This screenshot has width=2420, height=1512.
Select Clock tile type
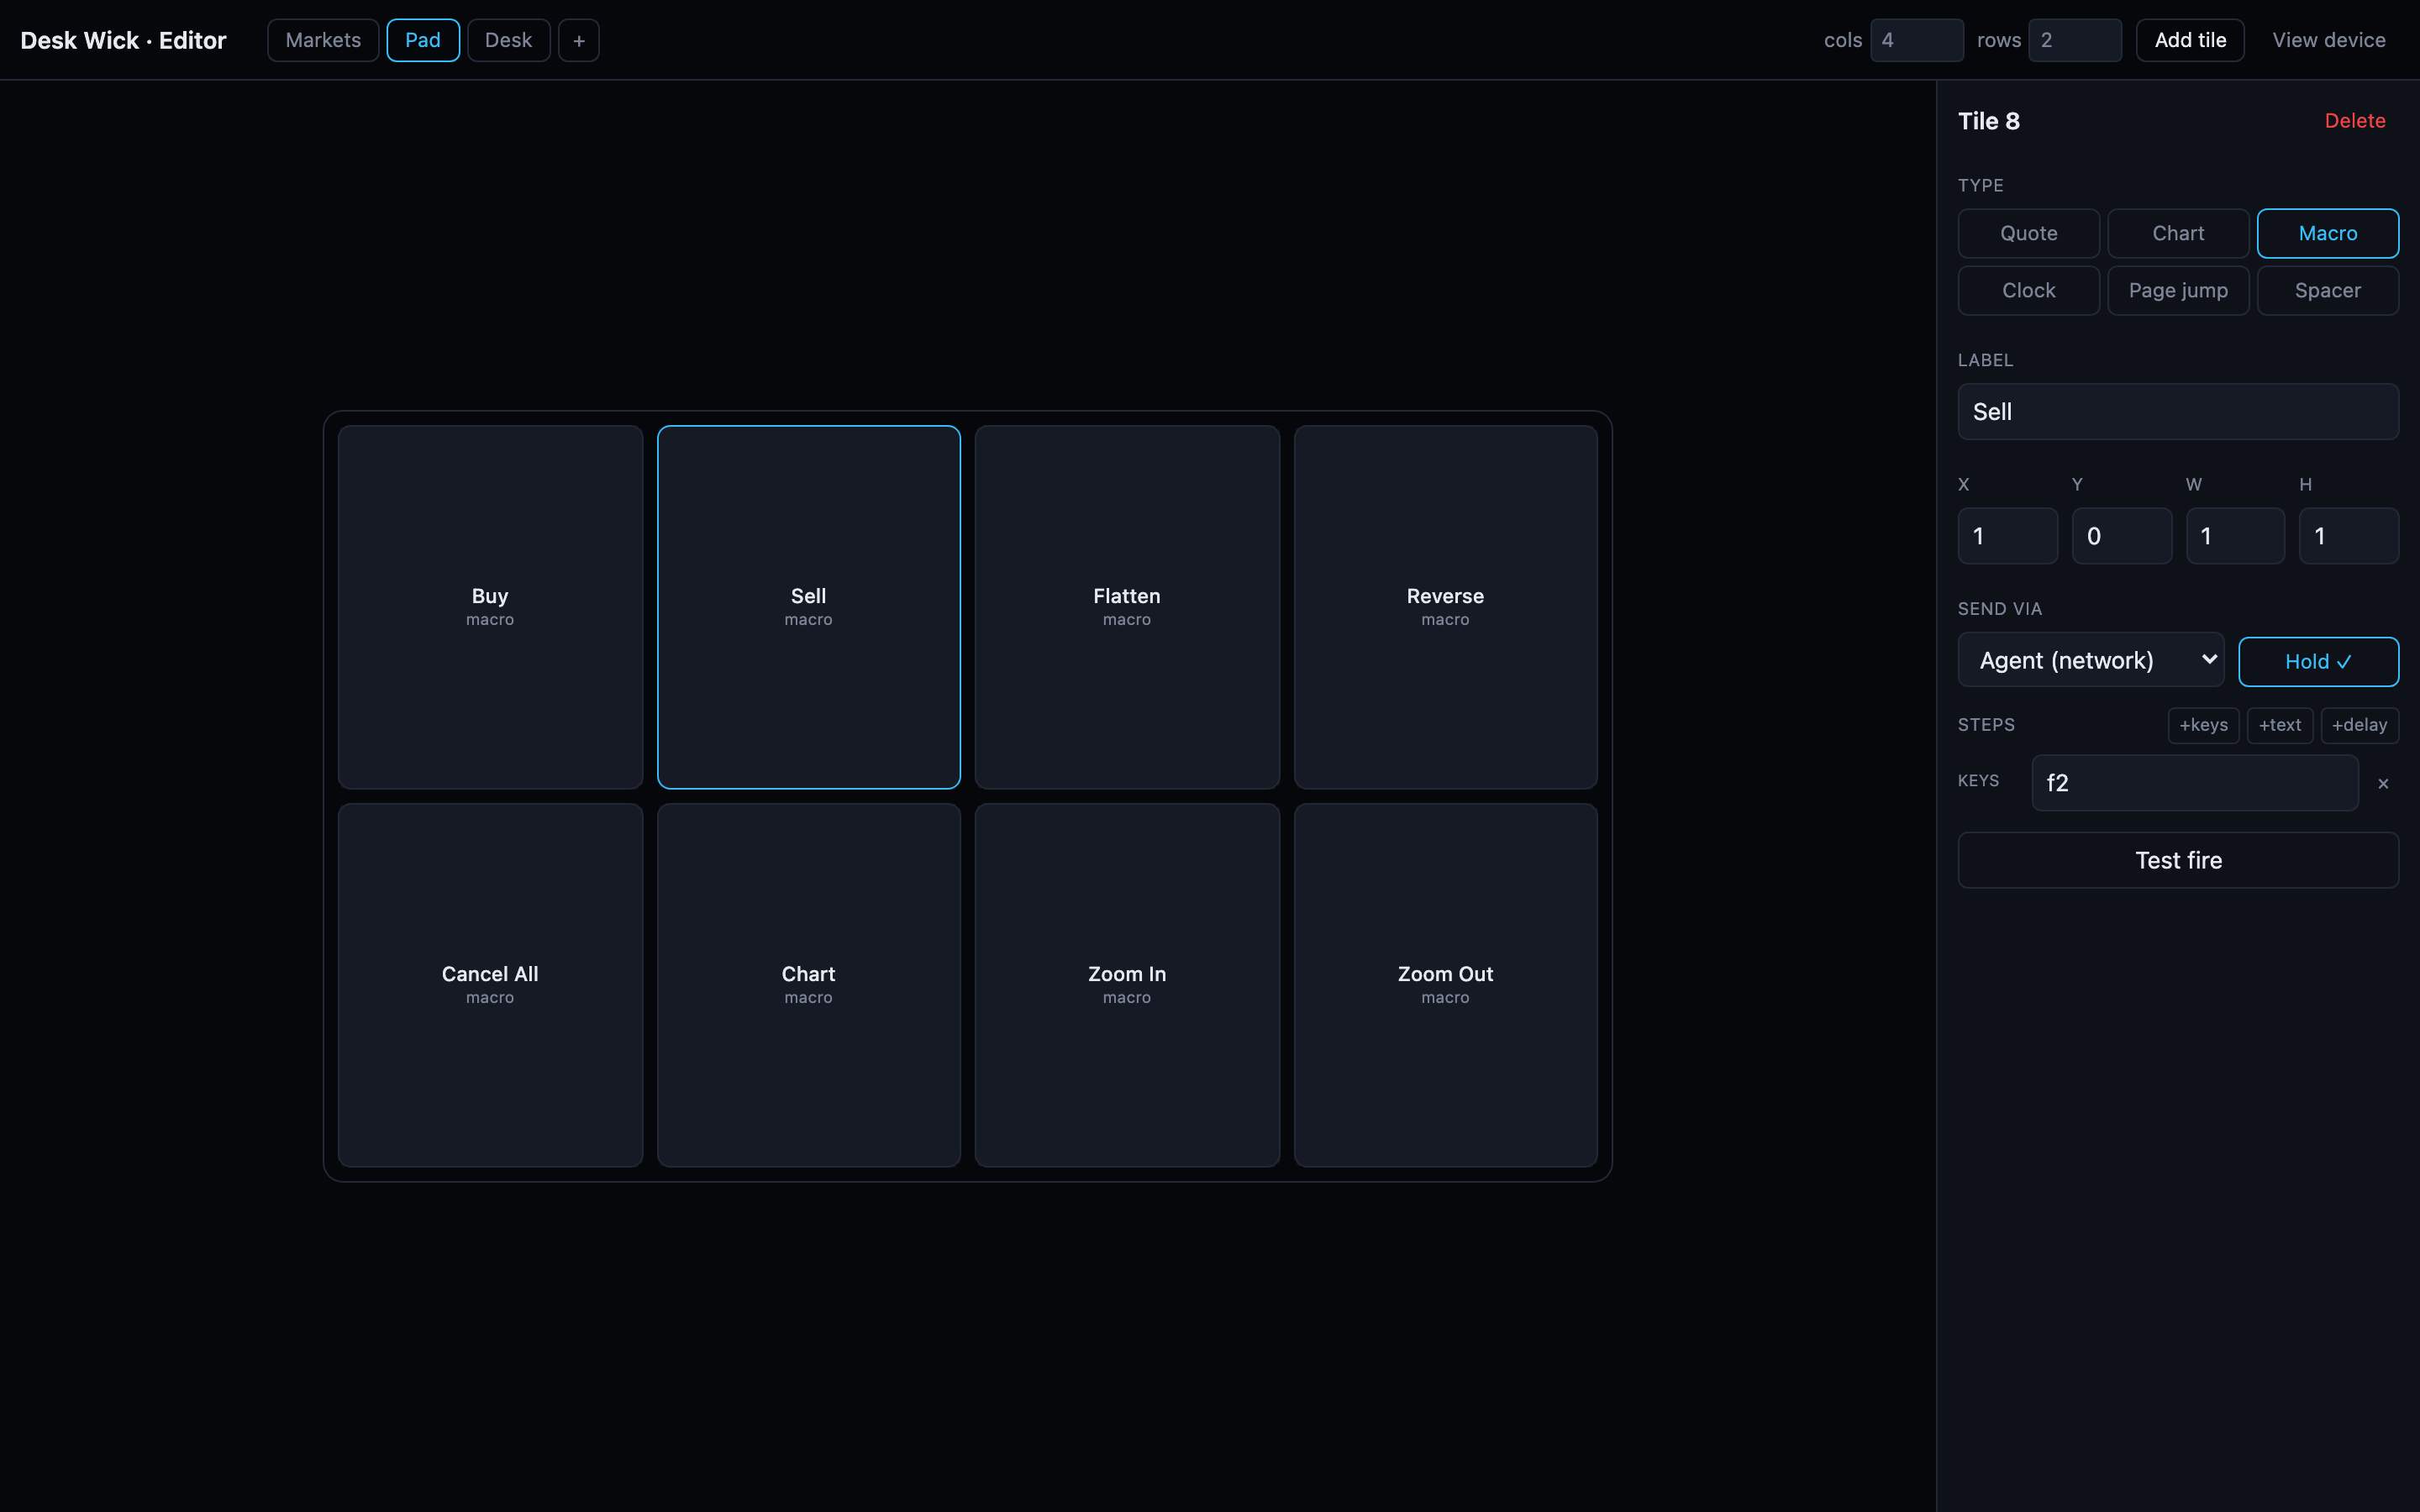(x=2028, y=290)
